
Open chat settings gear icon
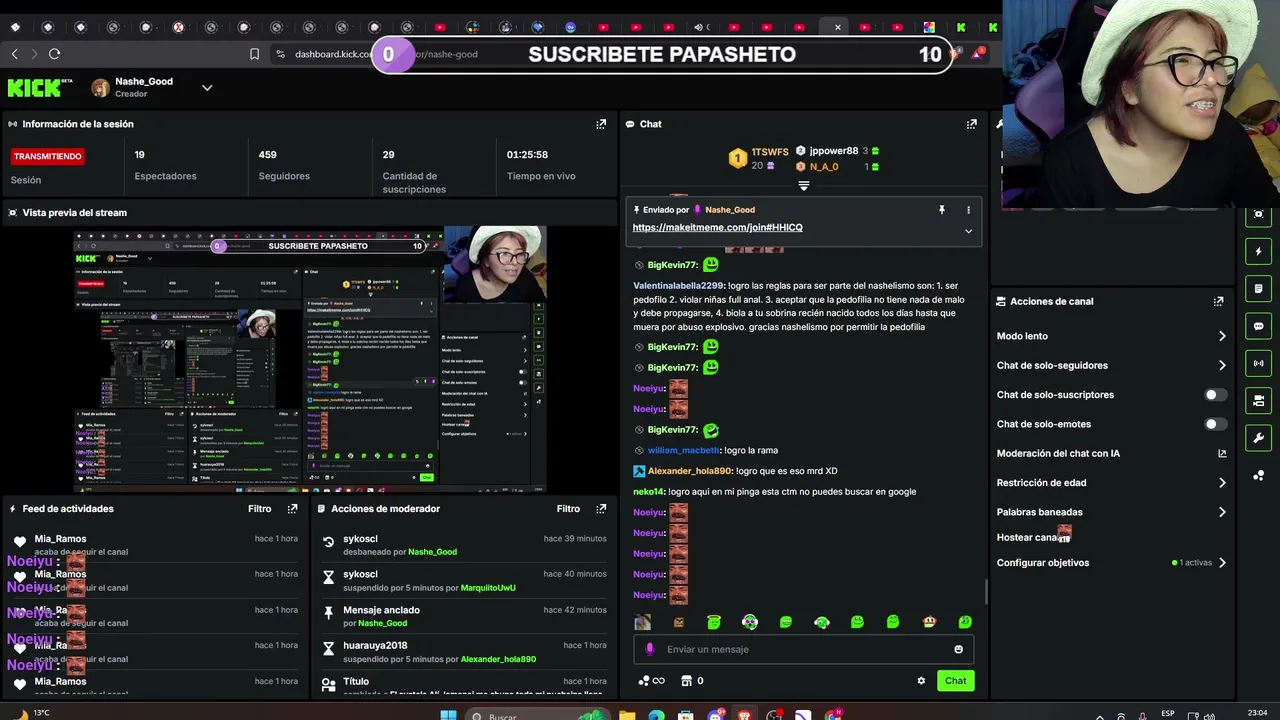click(921, 681)
